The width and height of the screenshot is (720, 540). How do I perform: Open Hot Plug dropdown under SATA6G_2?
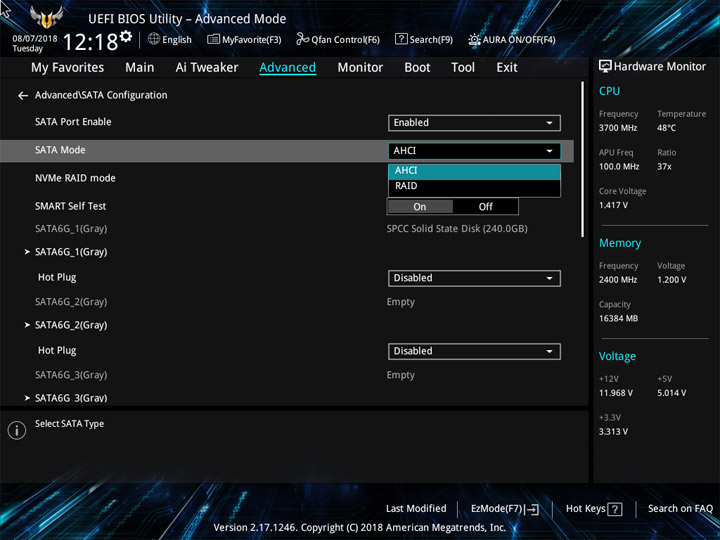474,351
